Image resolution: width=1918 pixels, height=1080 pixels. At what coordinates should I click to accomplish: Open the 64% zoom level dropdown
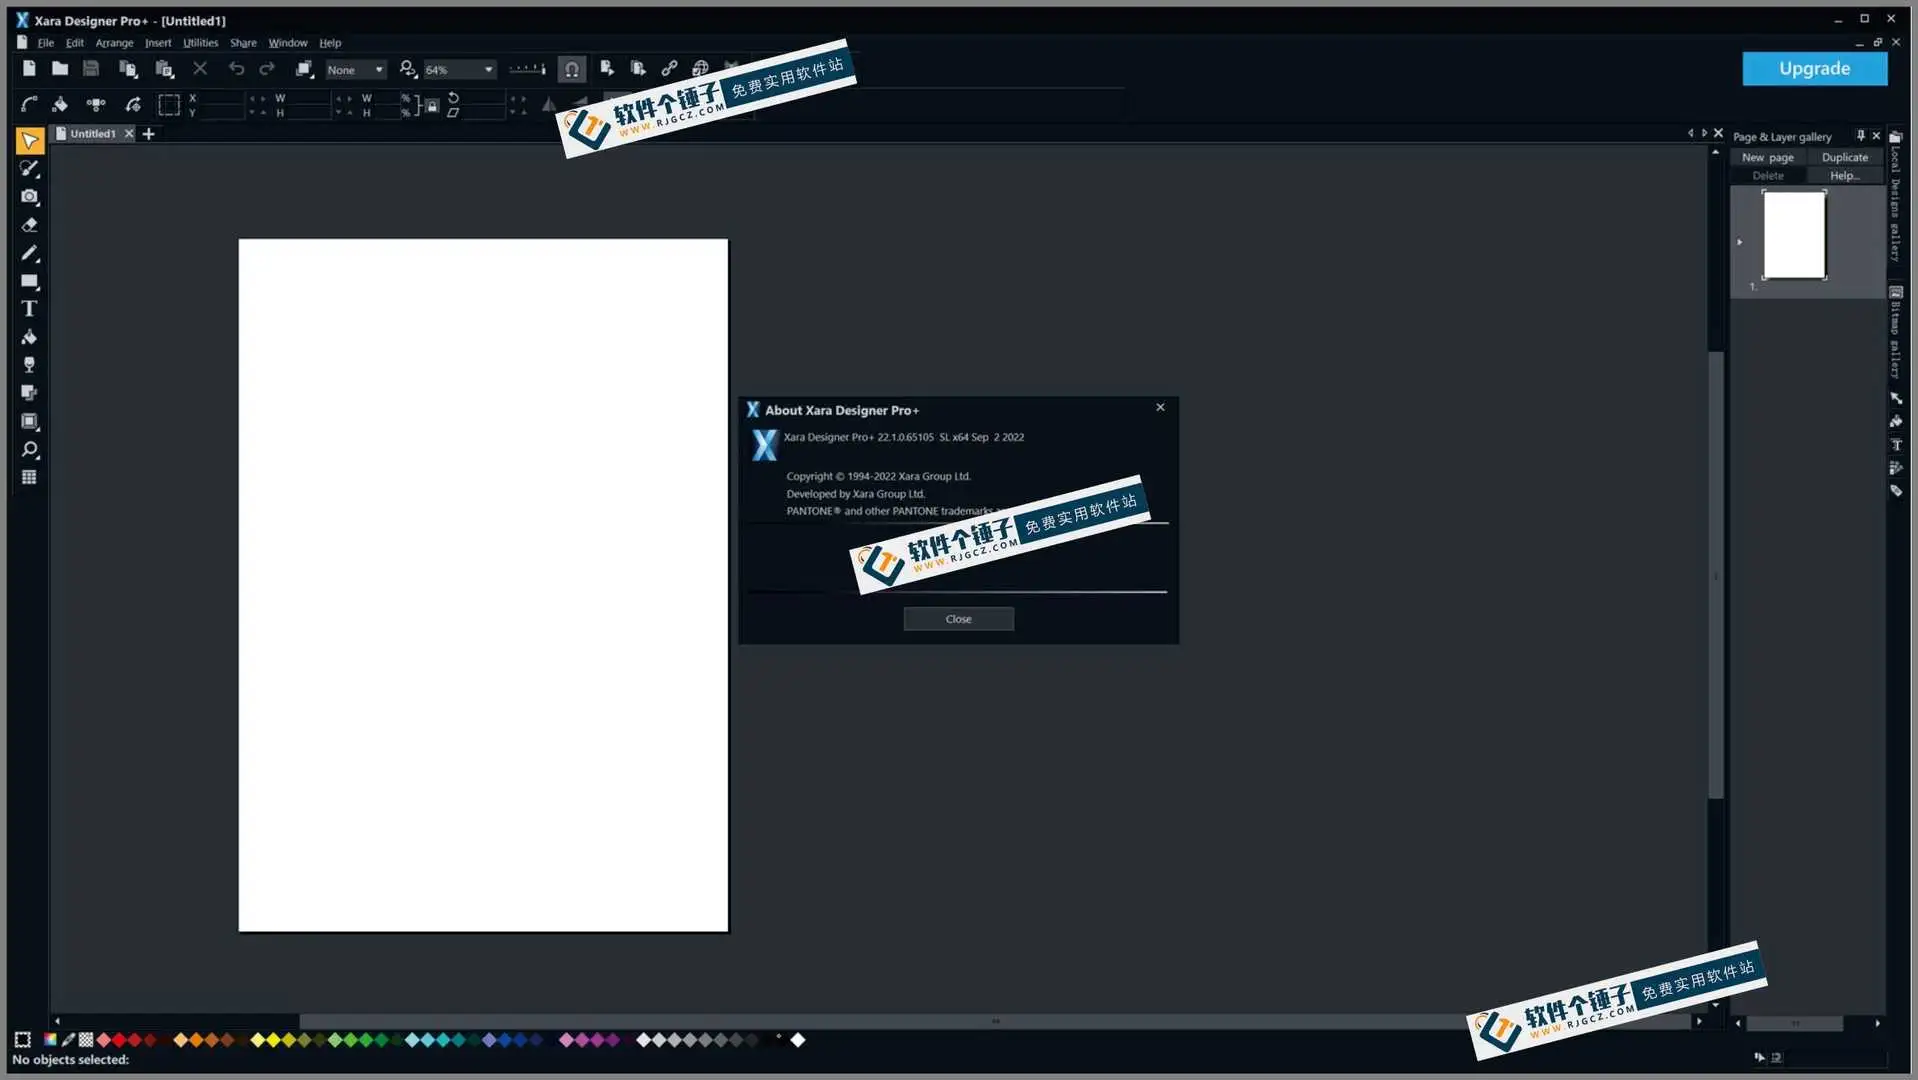459,70
